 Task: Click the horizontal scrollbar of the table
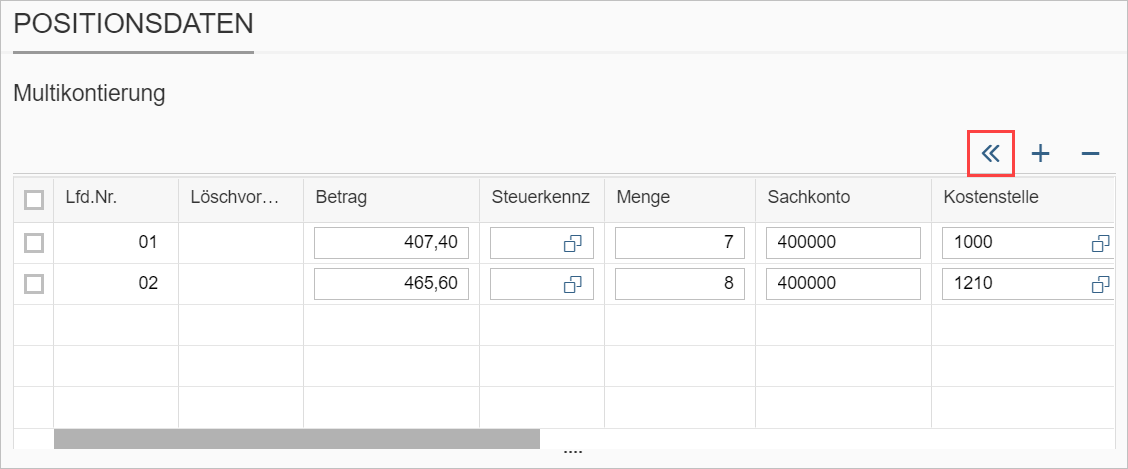(x=296, y=439)
